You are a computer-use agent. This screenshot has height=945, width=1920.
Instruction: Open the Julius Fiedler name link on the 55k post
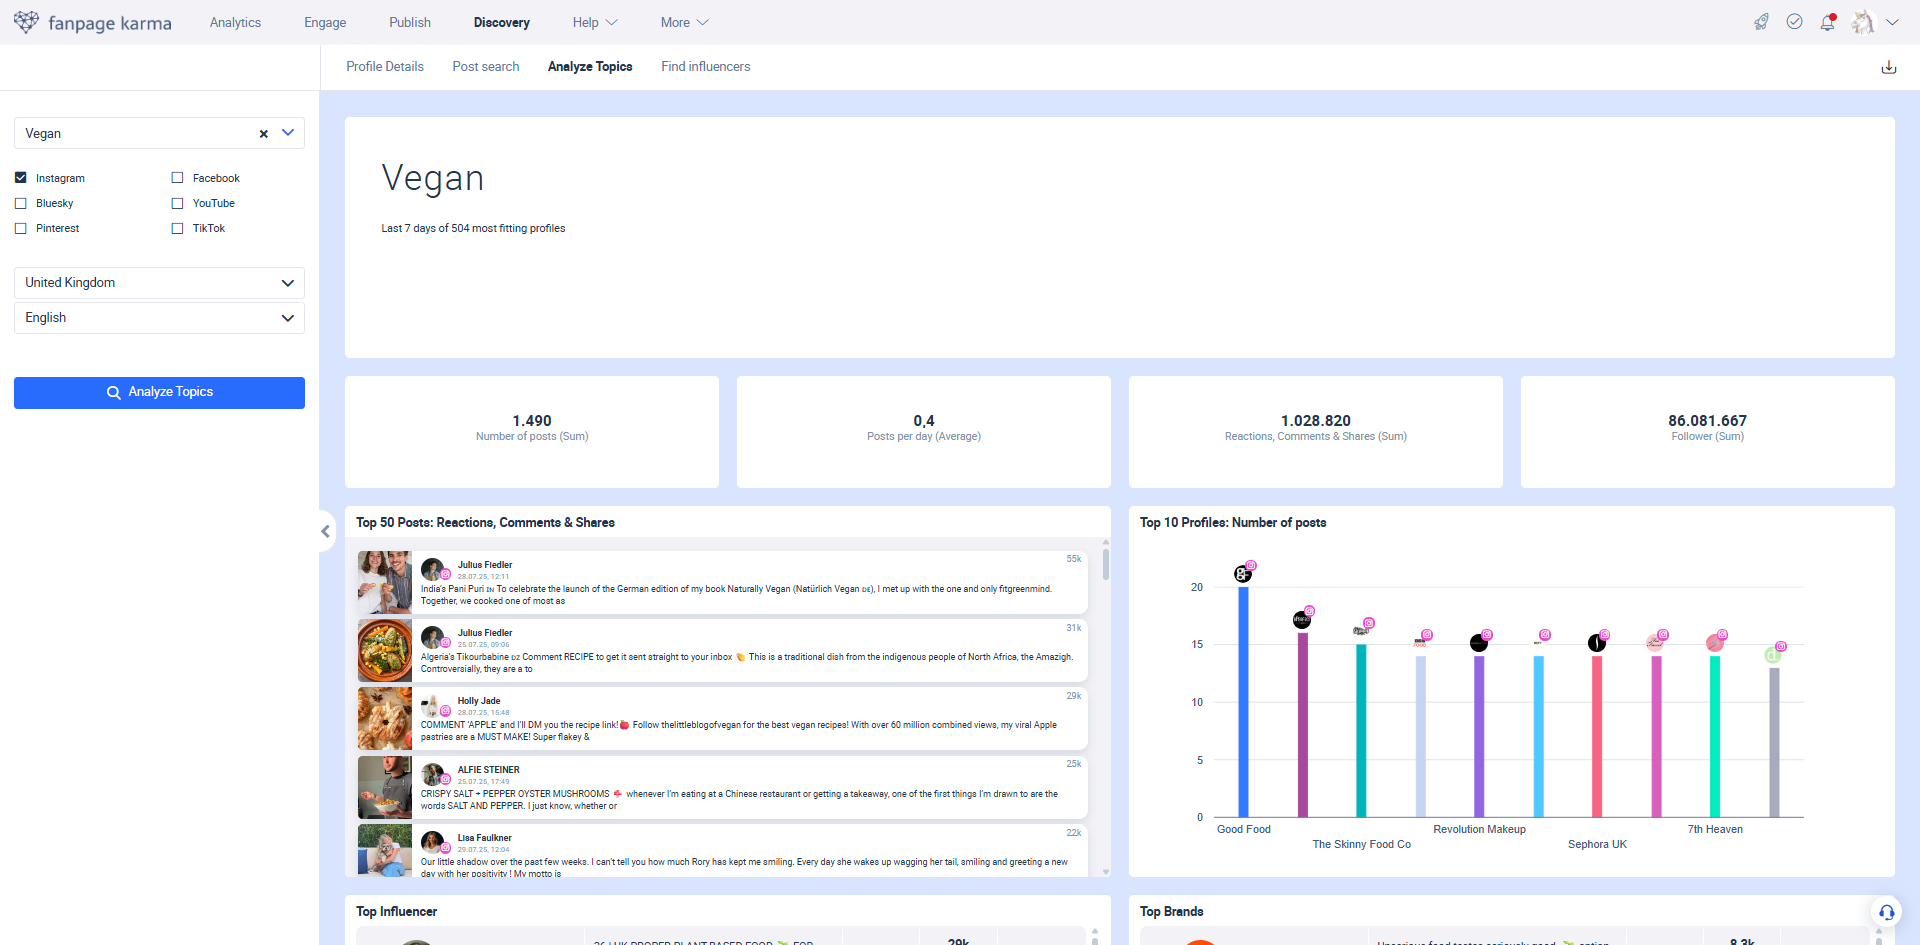485,565
